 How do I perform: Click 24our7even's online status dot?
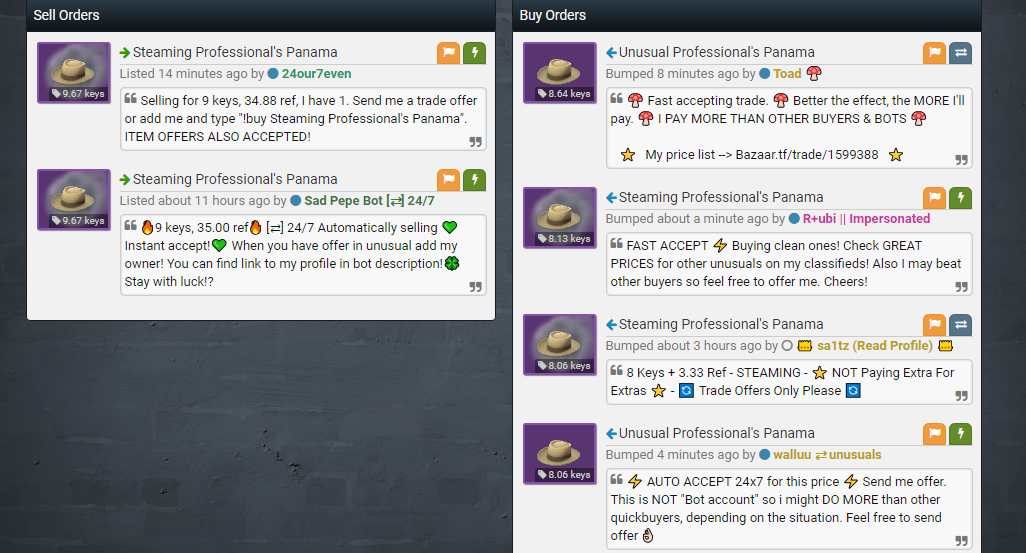tap(273, 74)
